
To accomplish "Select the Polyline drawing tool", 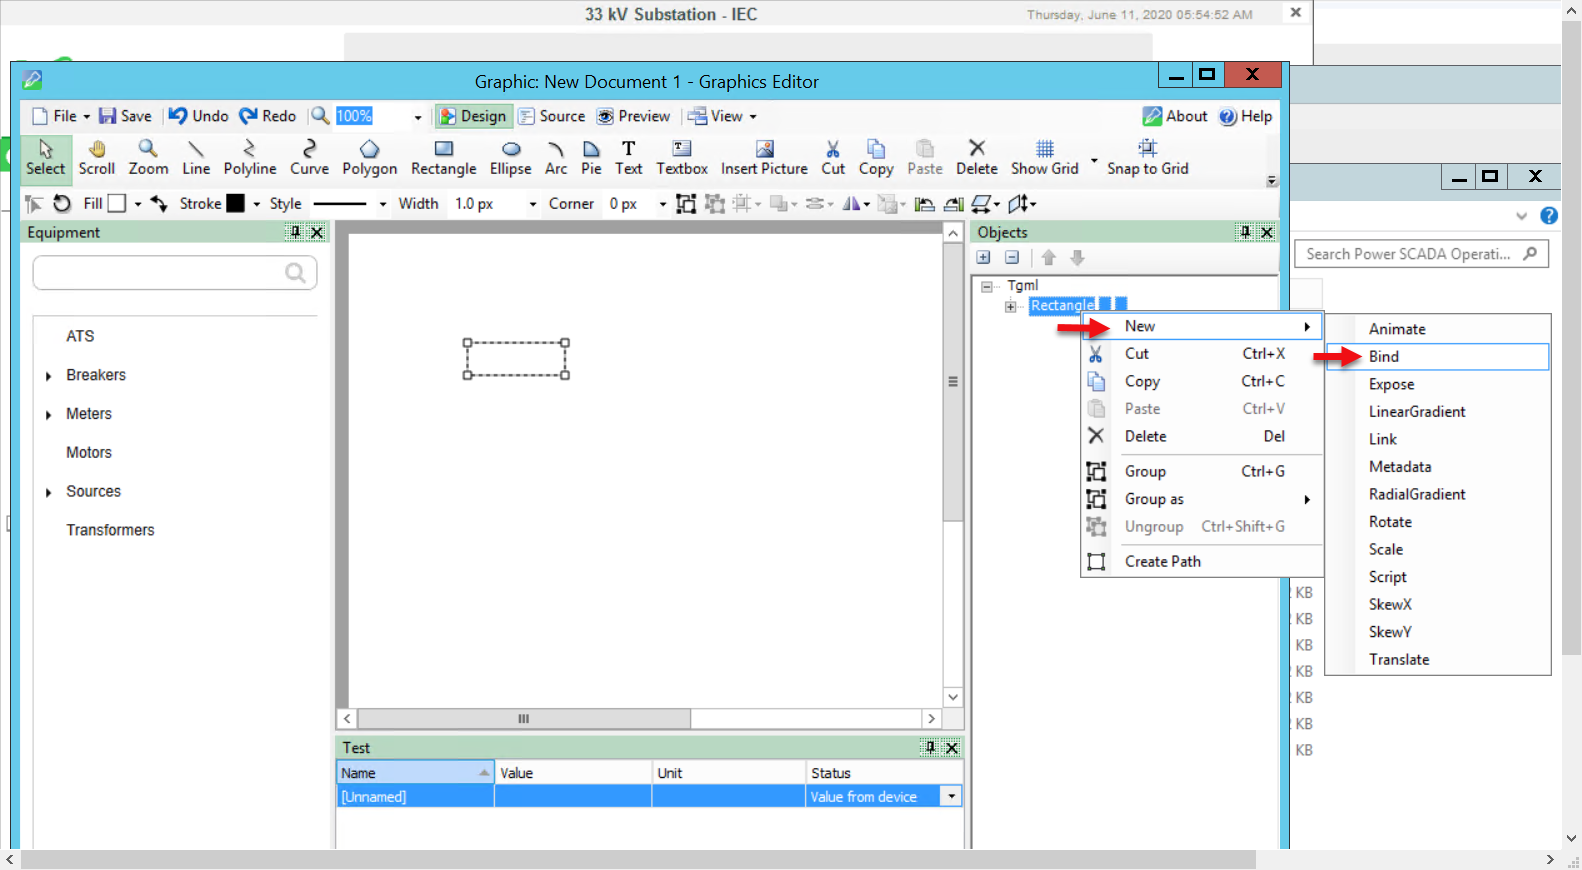I will (x=249, y=157).
